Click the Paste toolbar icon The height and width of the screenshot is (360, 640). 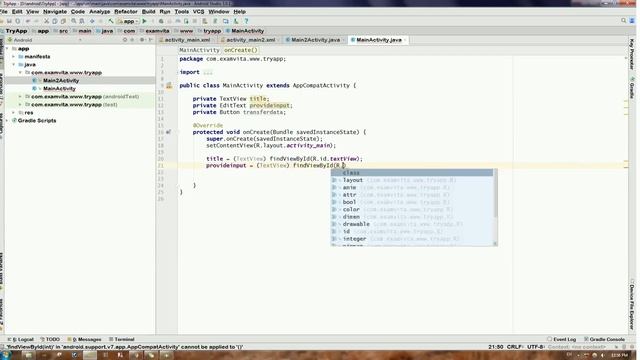[63, 21]
